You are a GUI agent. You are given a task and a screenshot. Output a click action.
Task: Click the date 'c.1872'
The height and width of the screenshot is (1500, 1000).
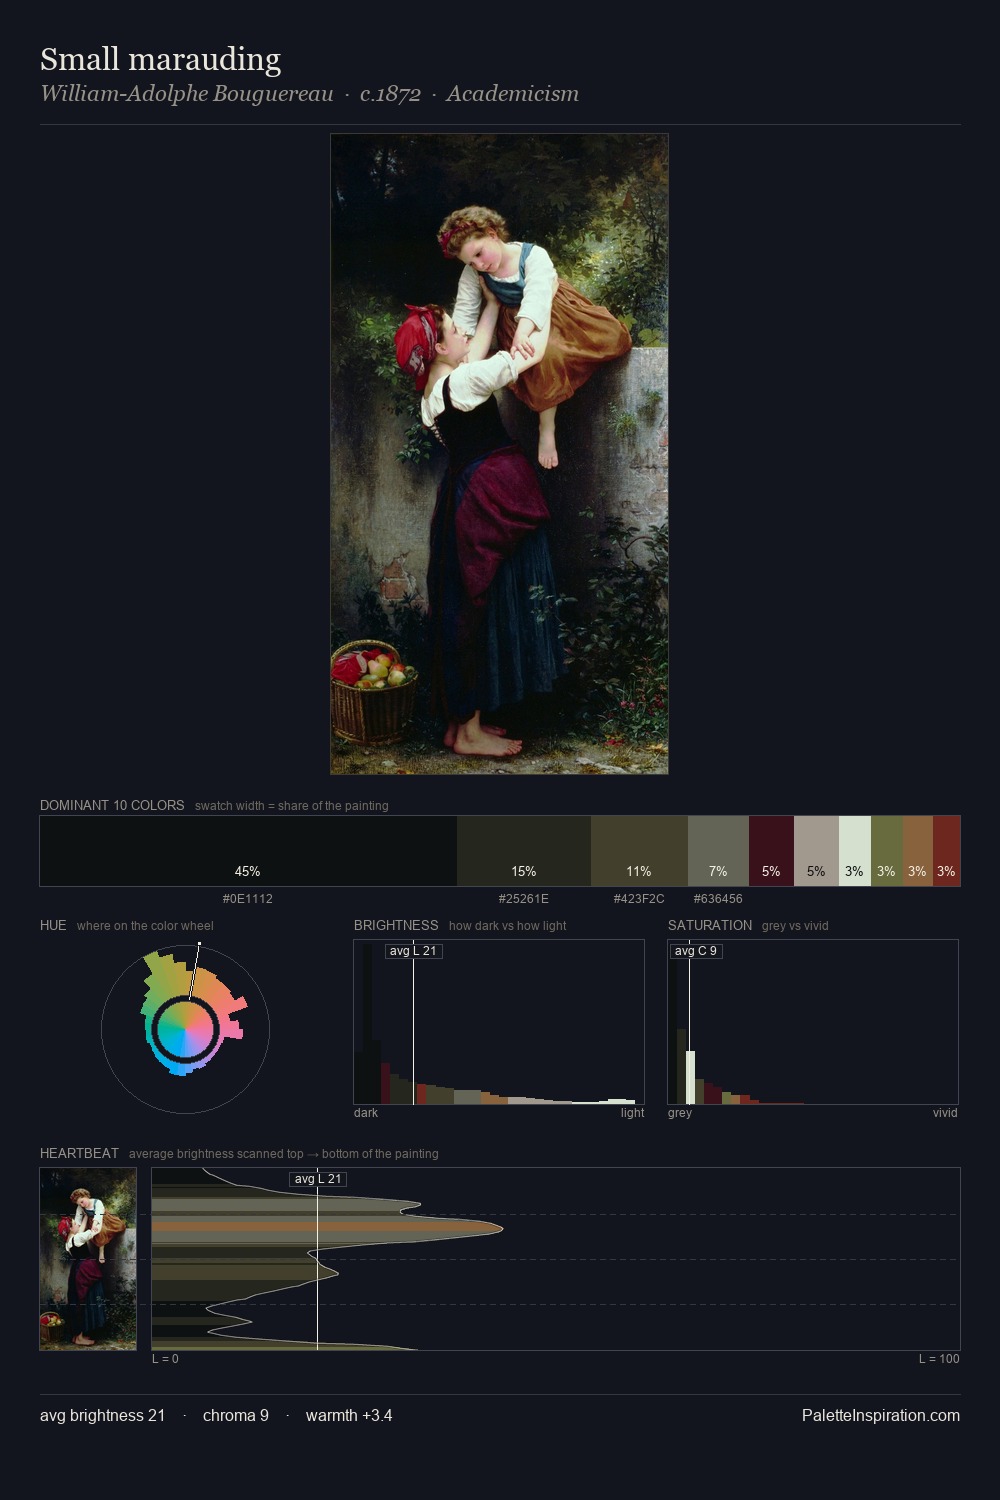pyautogui.click(x=390, y=94)
